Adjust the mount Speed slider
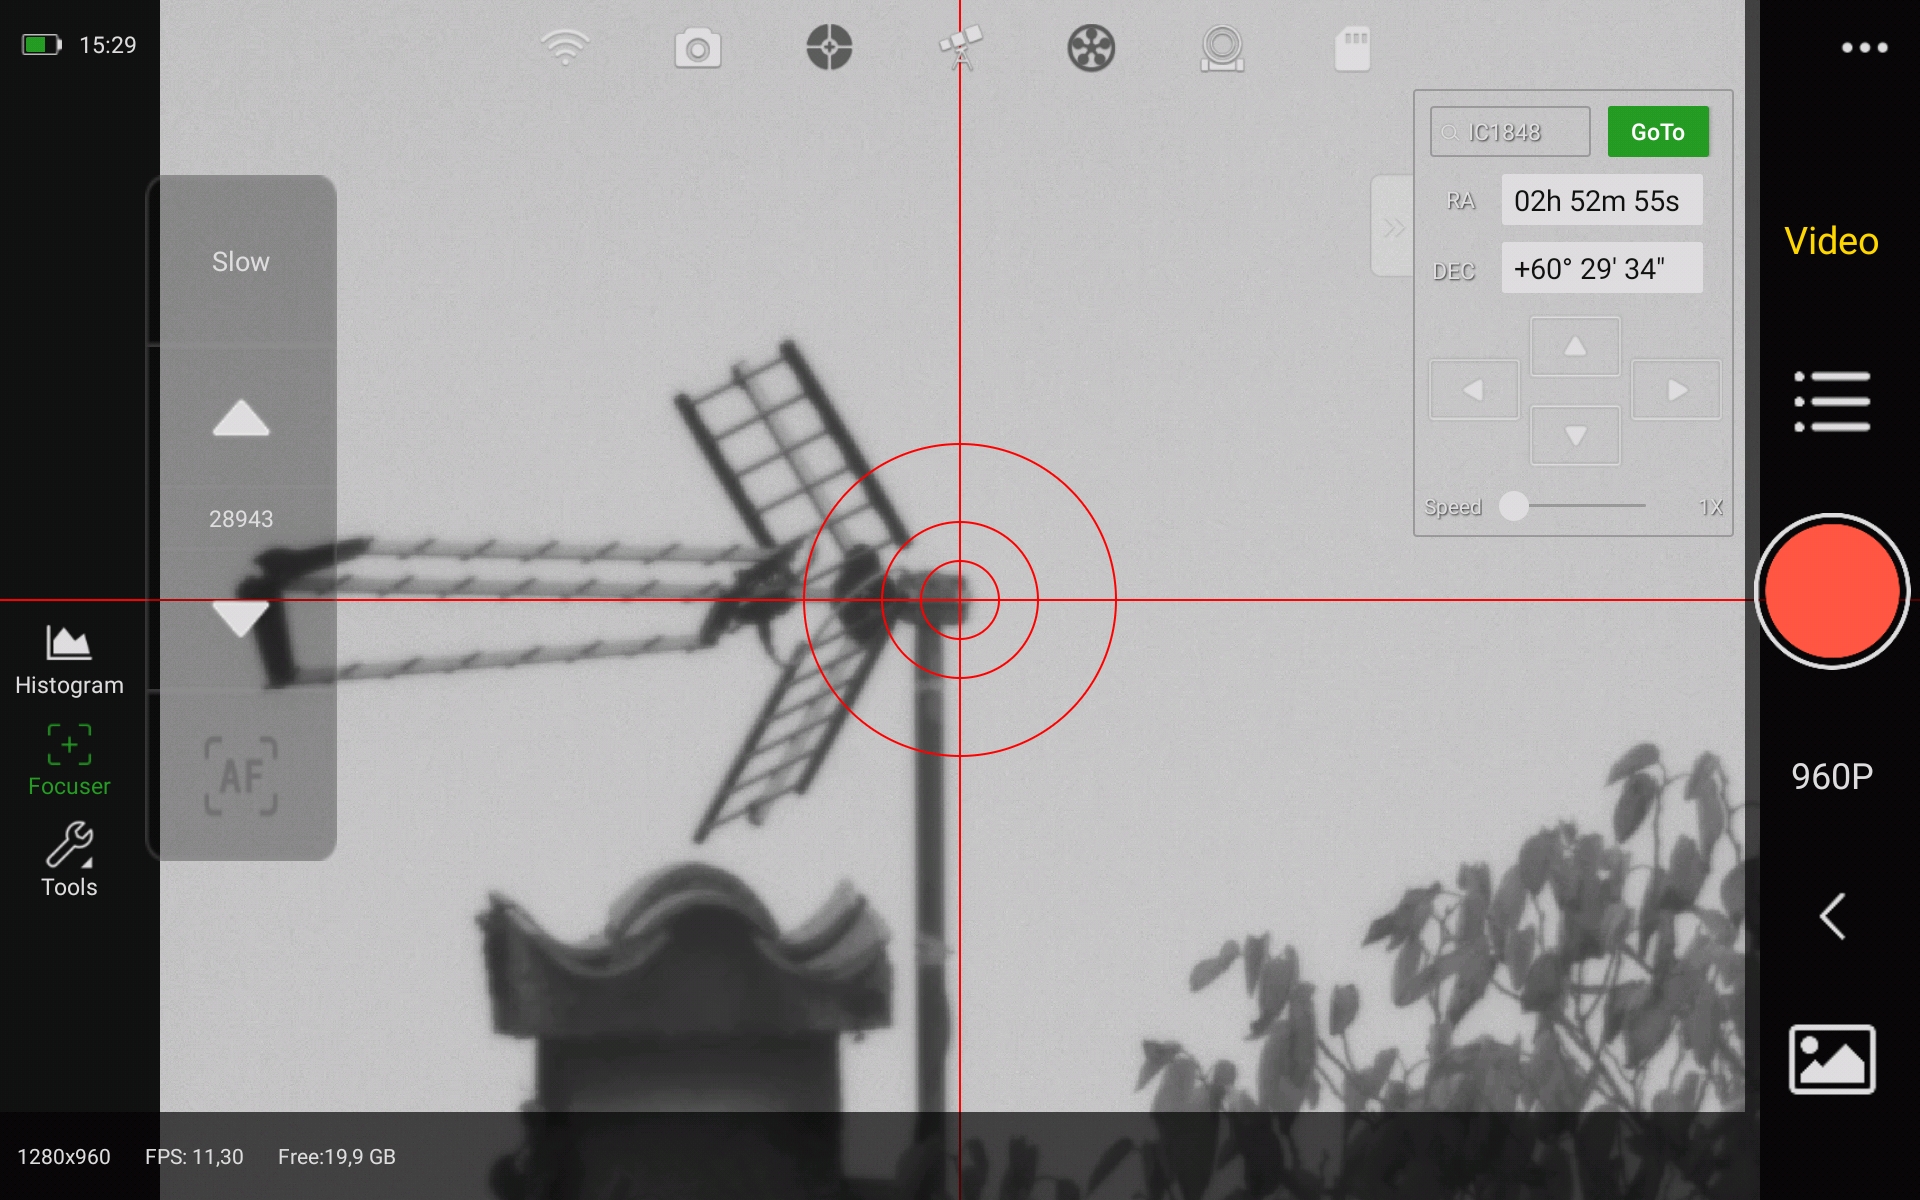The width and height of the screenshot is (1920, 1200). click(1515, 507)
